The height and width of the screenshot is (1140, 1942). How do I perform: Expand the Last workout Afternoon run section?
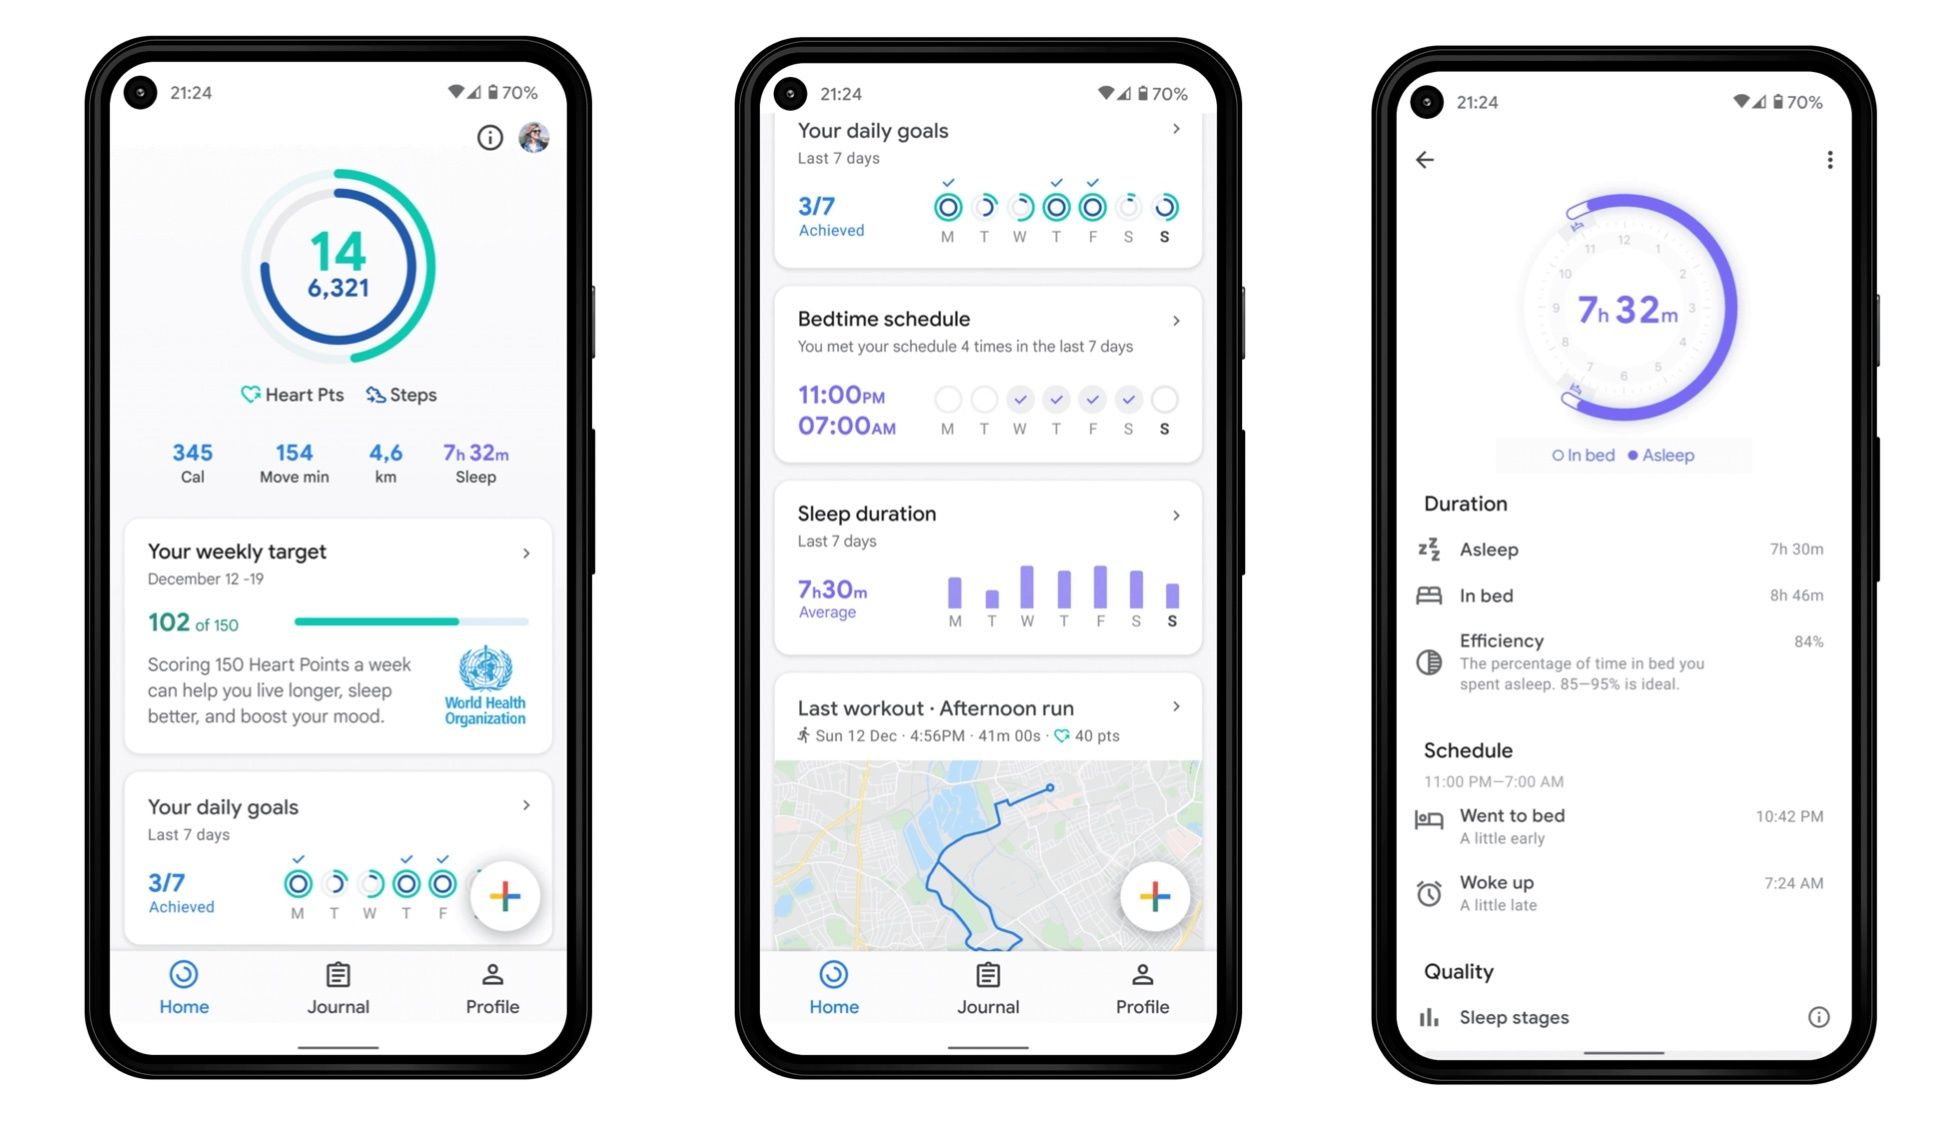coord(1177,706)
